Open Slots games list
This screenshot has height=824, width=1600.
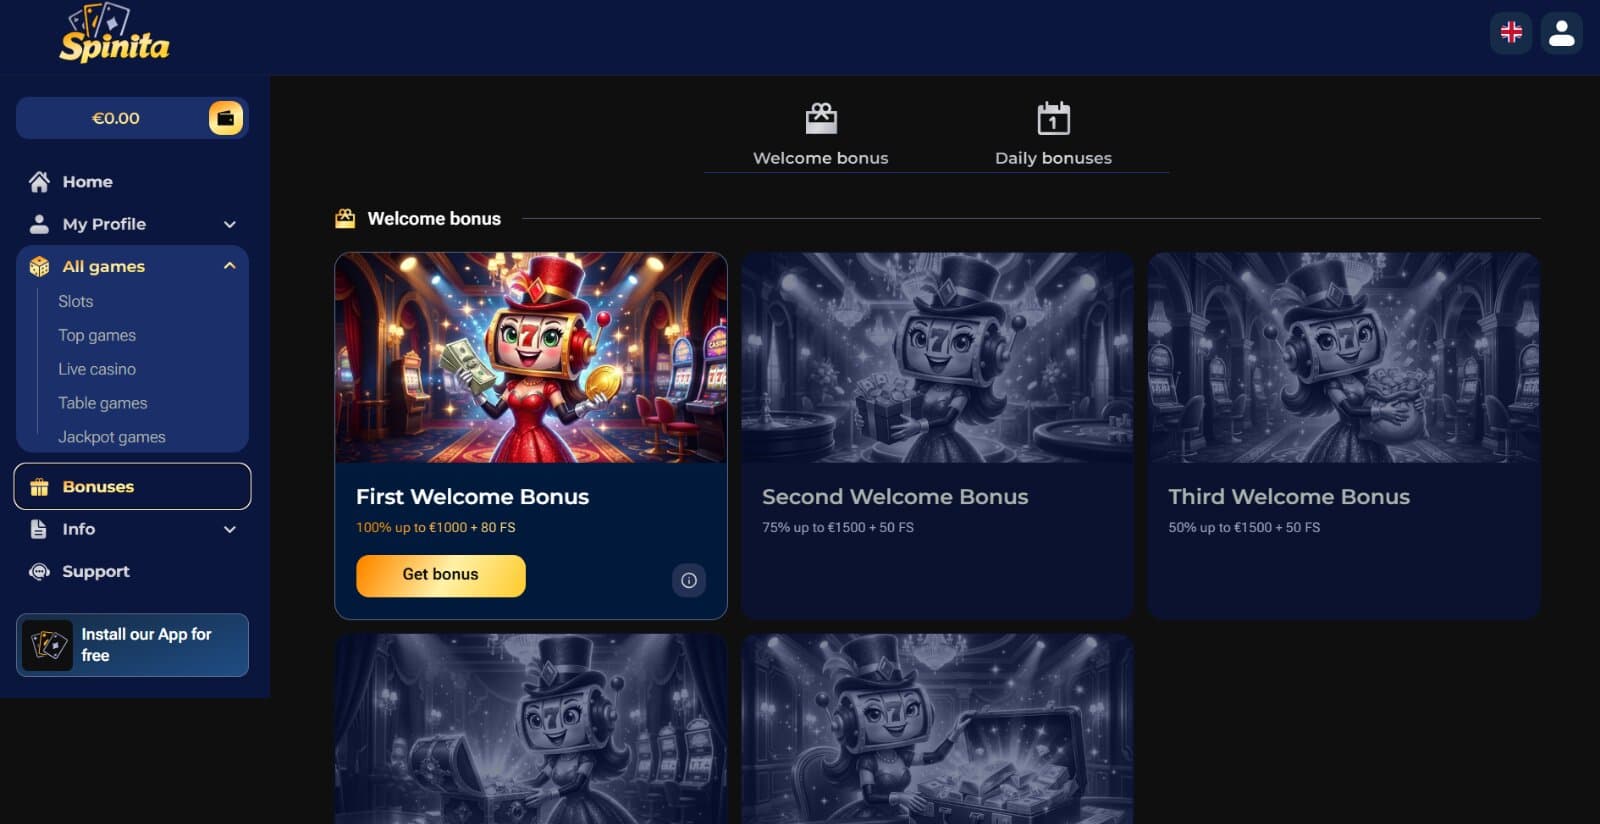tap(75, 301)
